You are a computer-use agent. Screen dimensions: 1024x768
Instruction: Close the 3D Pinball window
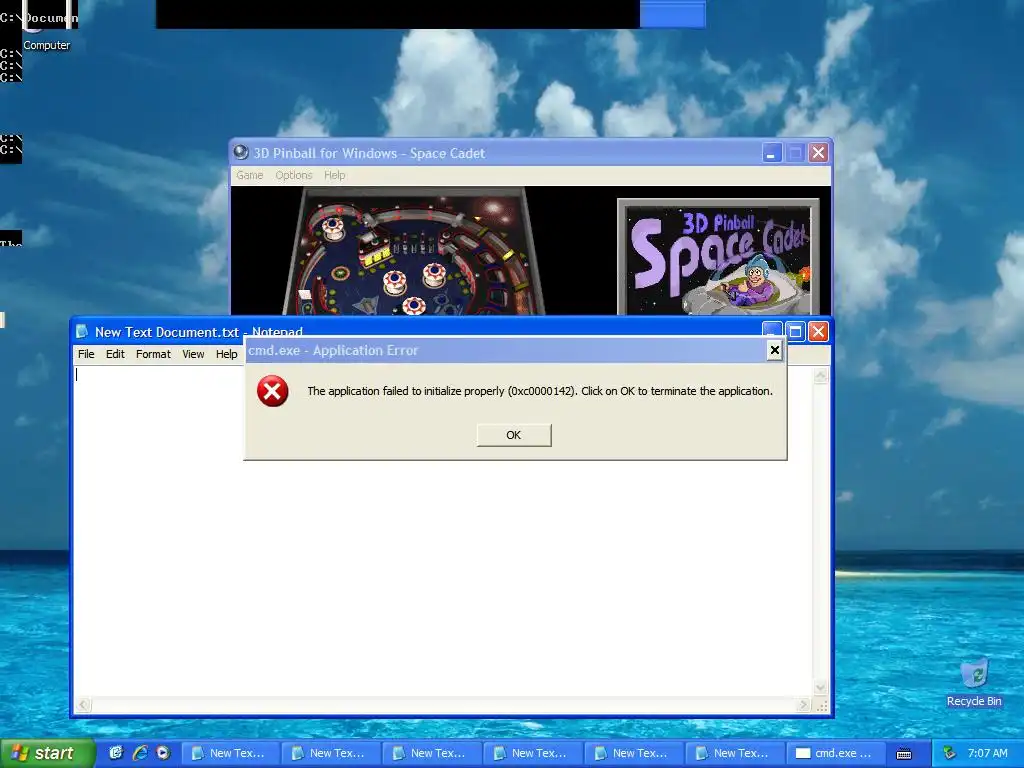[818, 153]
